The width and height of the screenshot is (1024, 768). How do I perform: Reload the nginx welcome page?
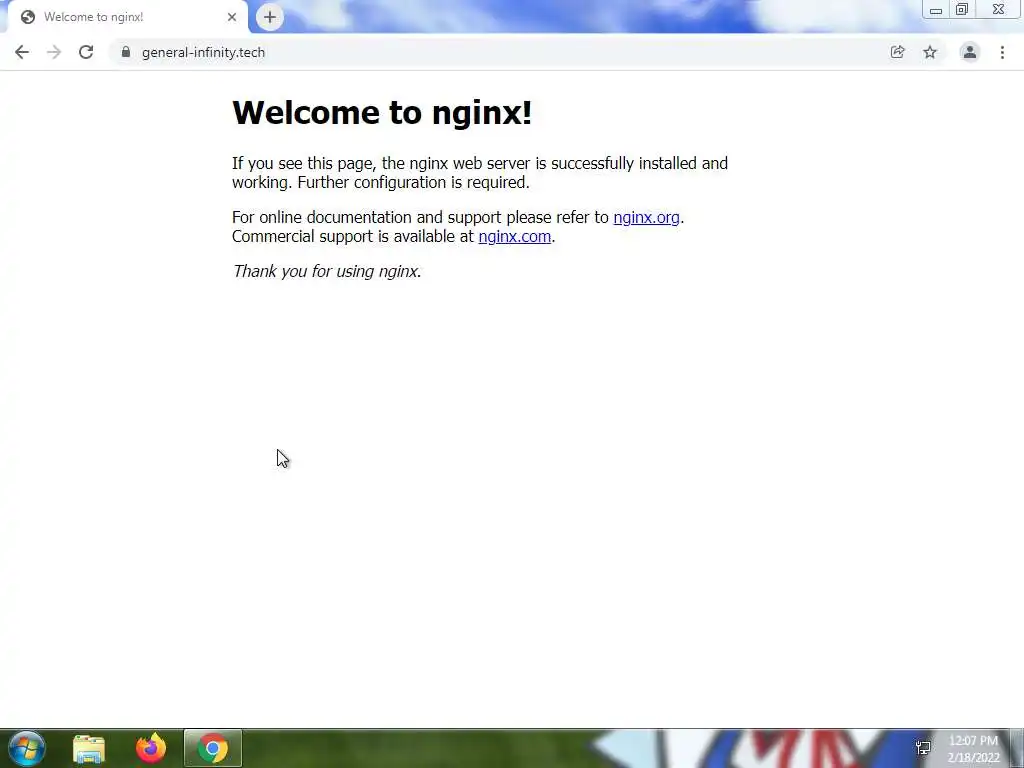86,52
